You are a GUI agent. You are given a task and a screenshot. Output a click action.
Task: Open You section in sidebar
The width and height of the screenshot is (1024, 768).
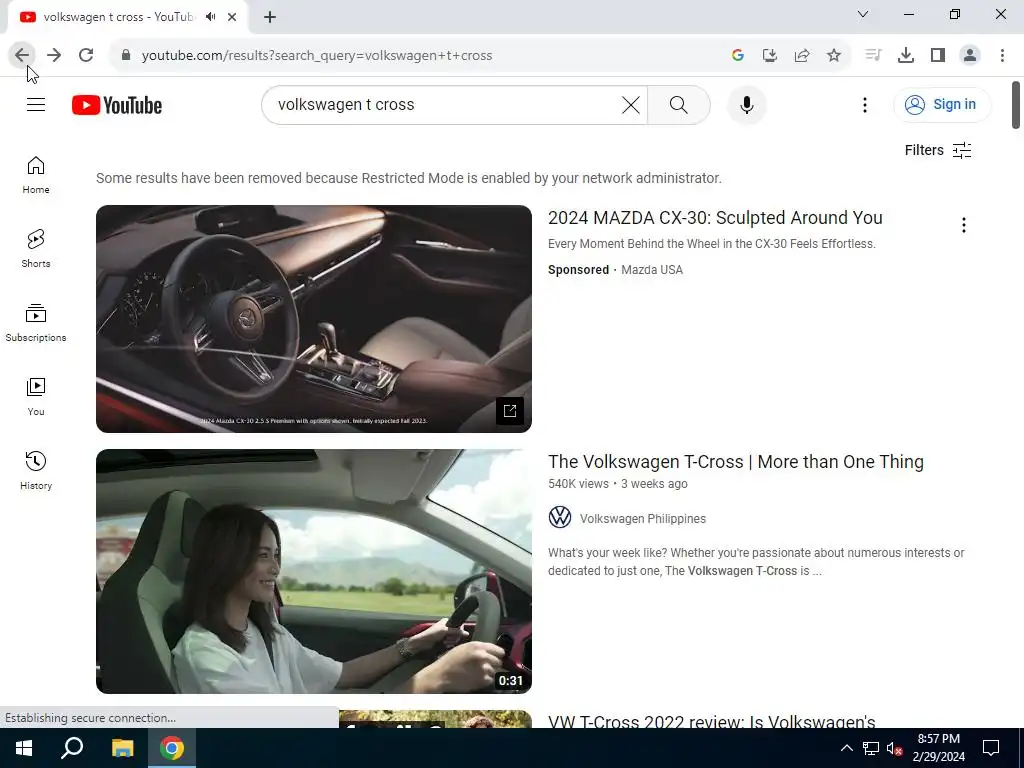[36, 396]
